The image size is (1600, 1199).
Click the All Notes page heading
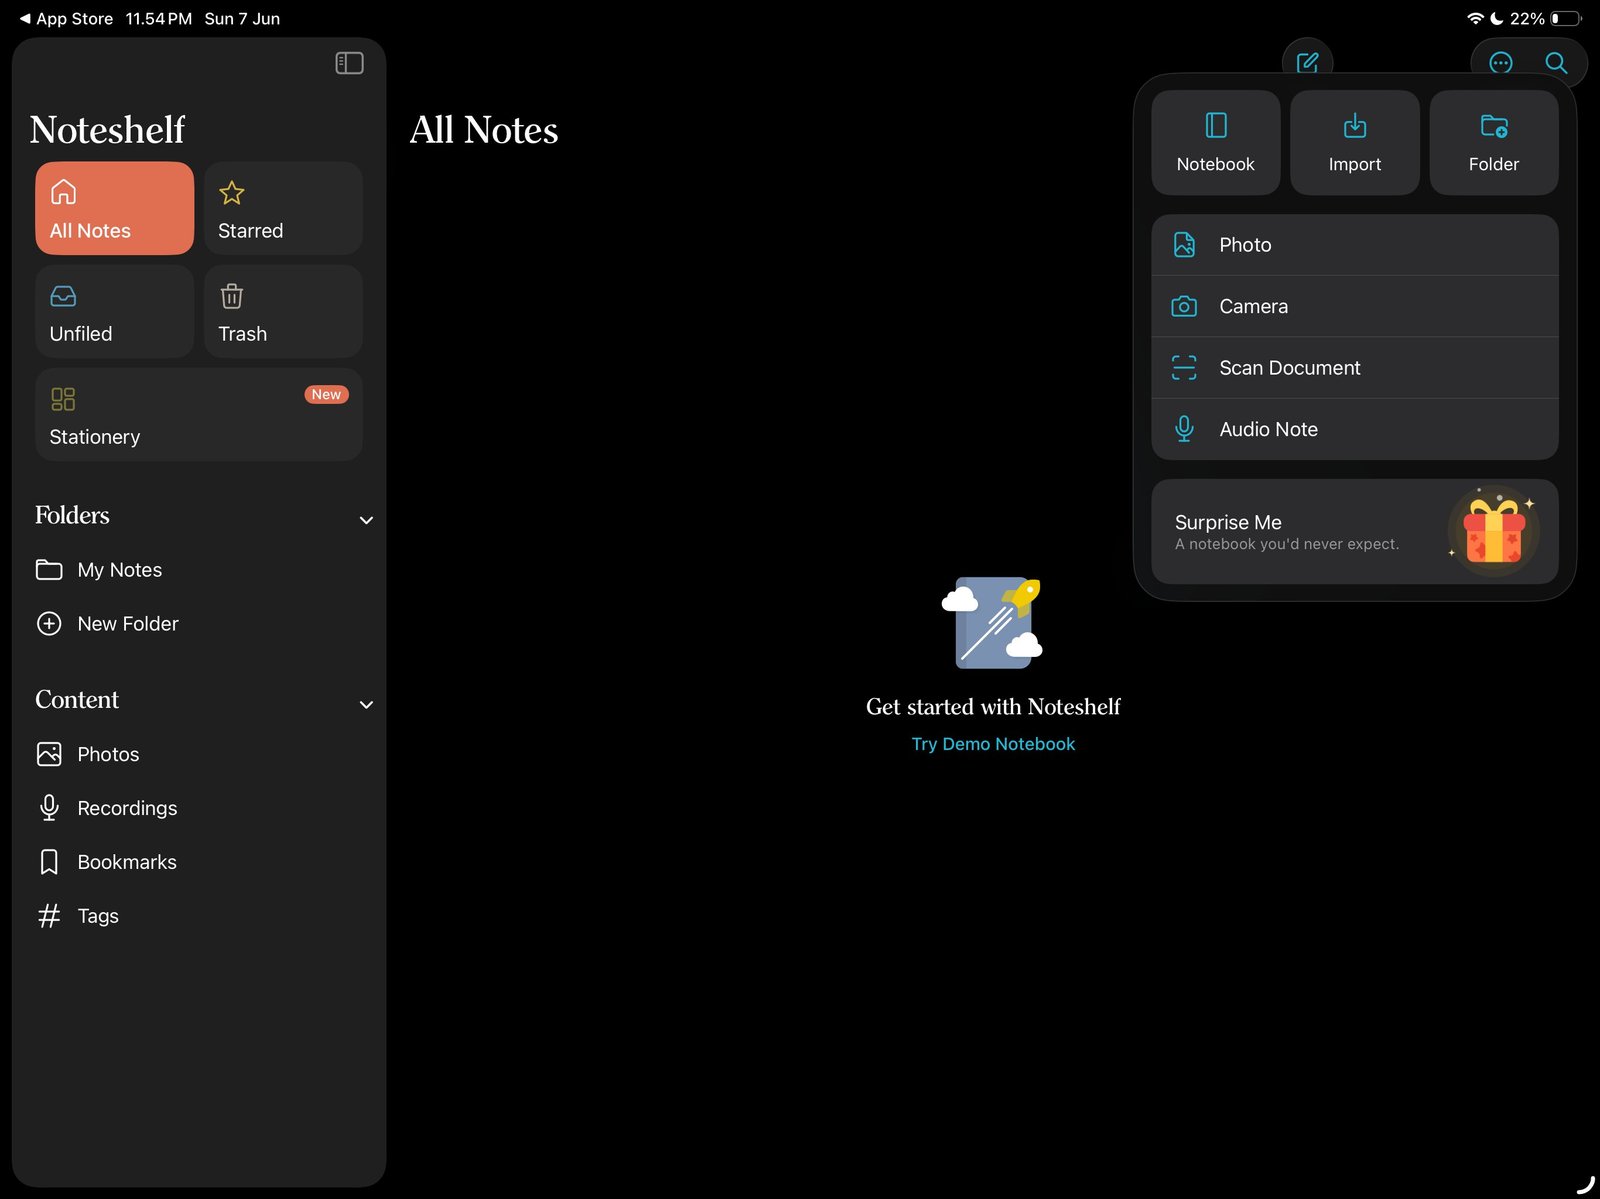(x=484, y=130)
